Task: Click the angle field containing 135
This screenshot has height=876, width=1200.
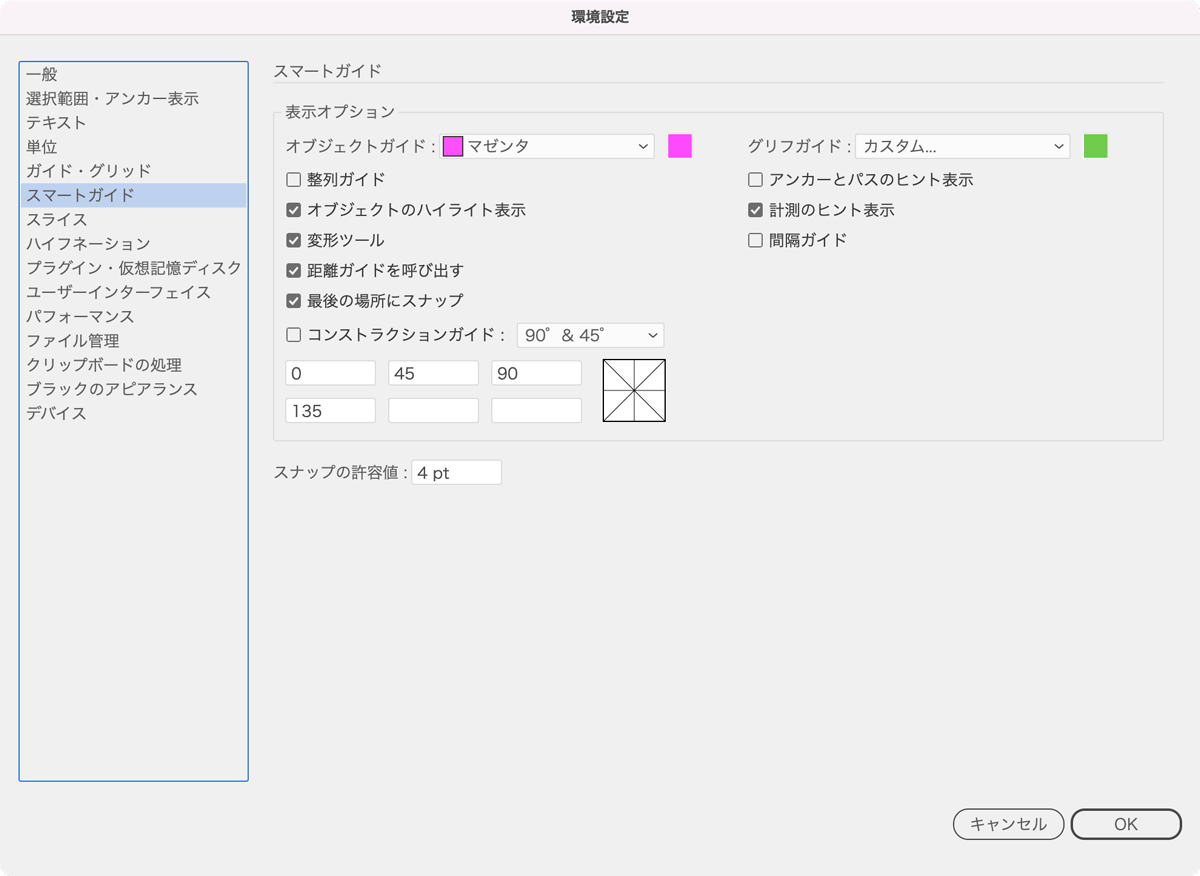Action: tap(331, 410)
